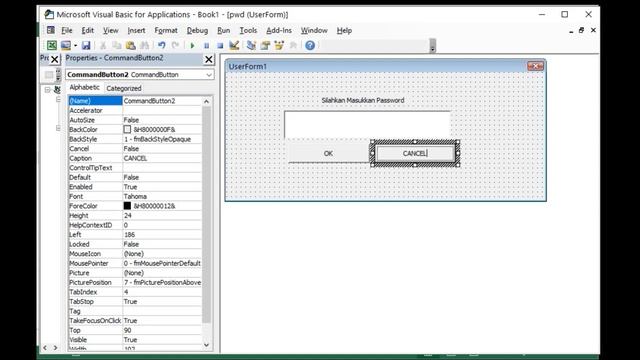Click the View Microsoft Excel icon
The width and height of the screenshot is (640, 360).
pos(52,45)
